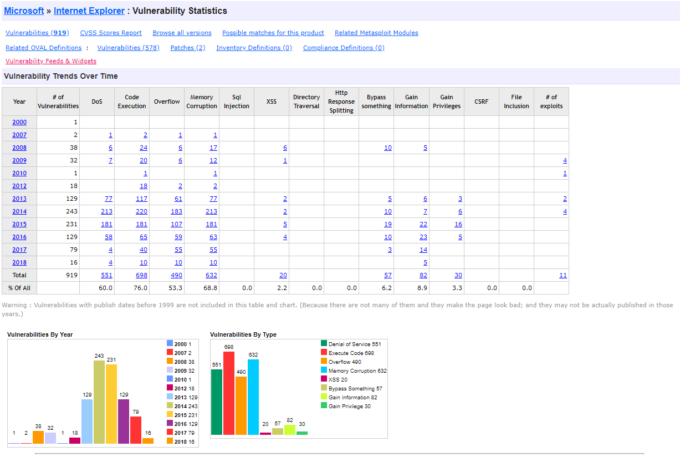The image size is (690, 457).
Task: Click the Memory Corruption cyan legend swatch
Action: coord(324,370)
